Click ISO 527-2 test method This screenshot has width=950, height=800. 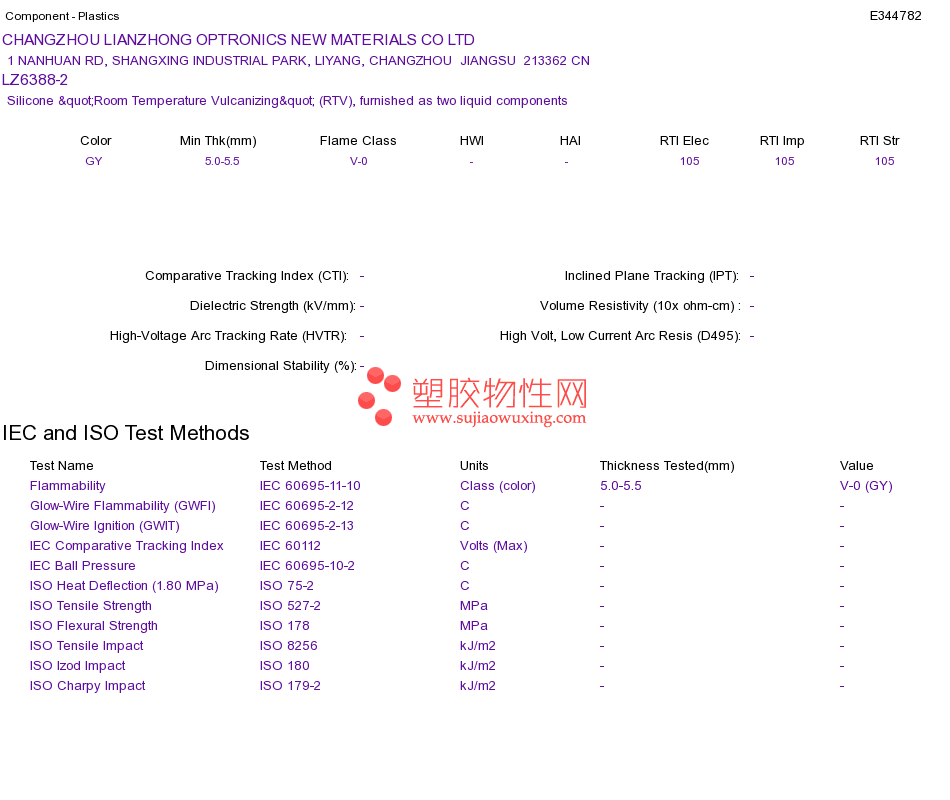pos(290,605)
